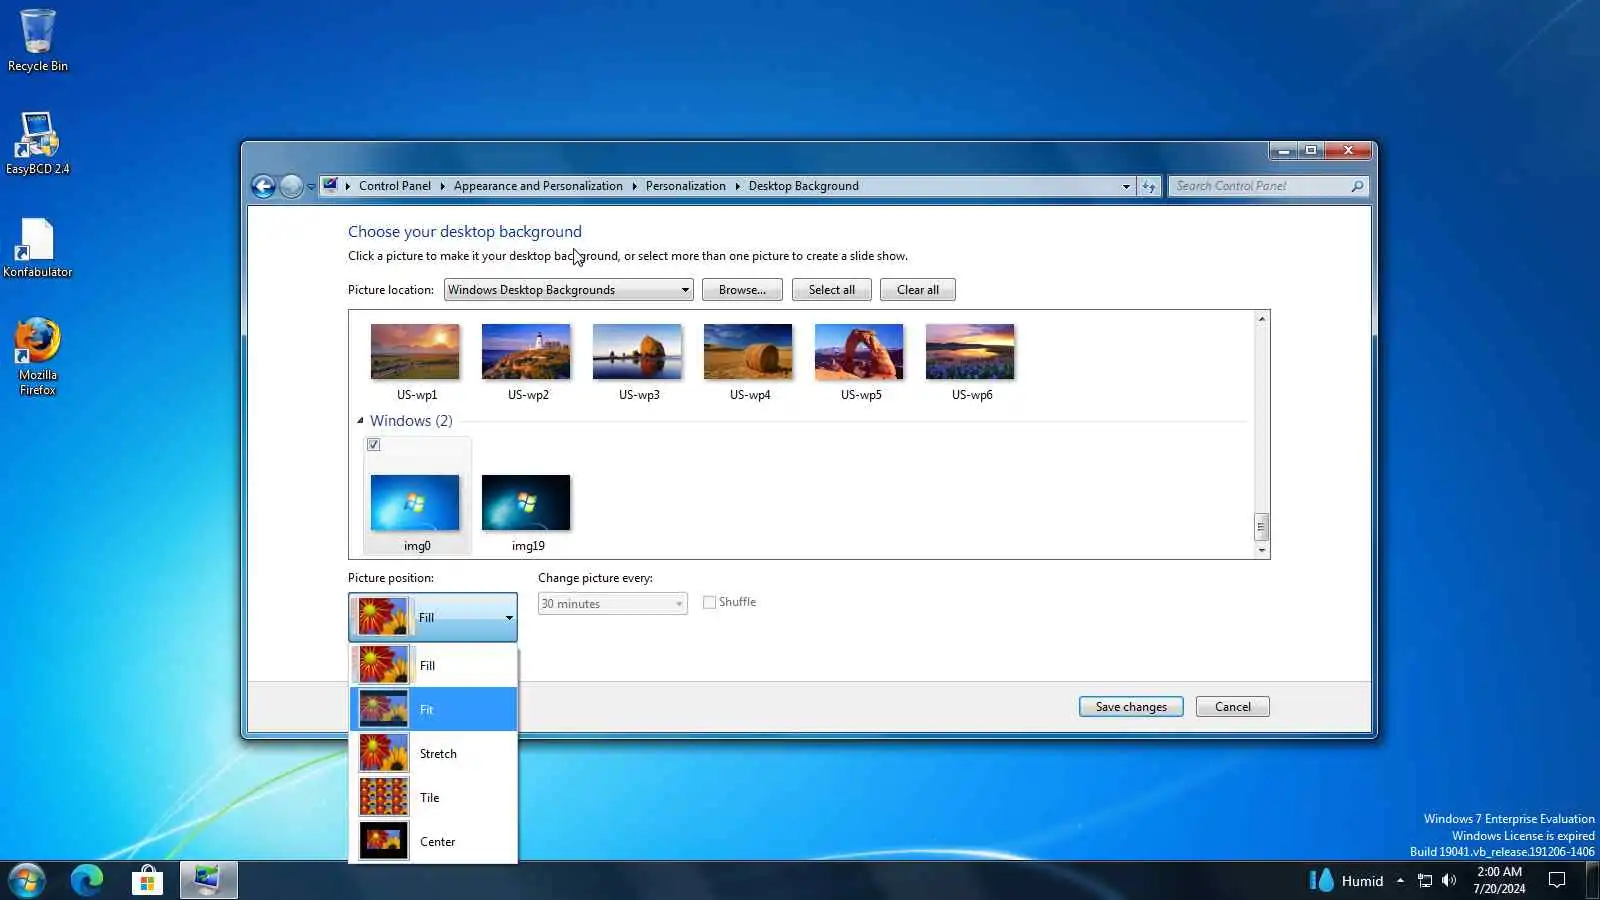The image size is (1600, 900).
Task: Open the 30 minutes interval dropdown
Action: click(x=613, y=604)
